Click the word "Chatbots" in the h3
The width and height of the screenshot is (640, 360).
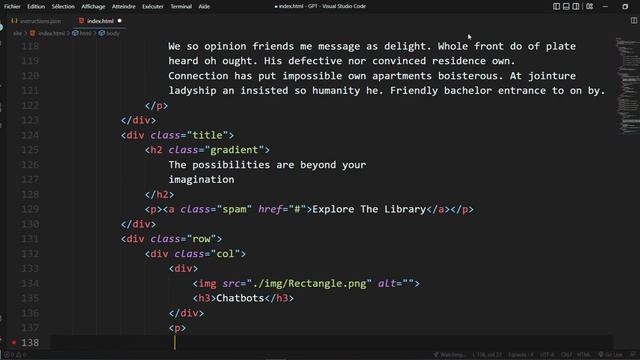(240, 298)
